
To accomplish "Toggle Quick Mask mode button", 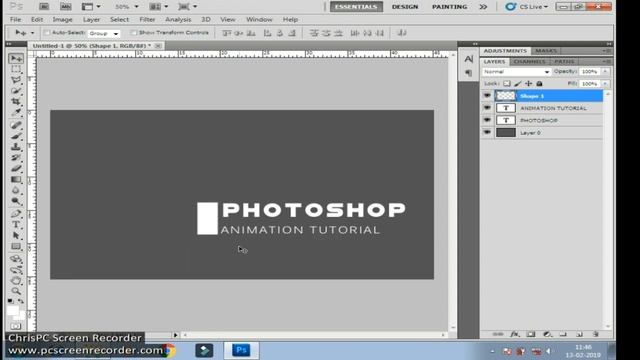I will tap(16, 326).
